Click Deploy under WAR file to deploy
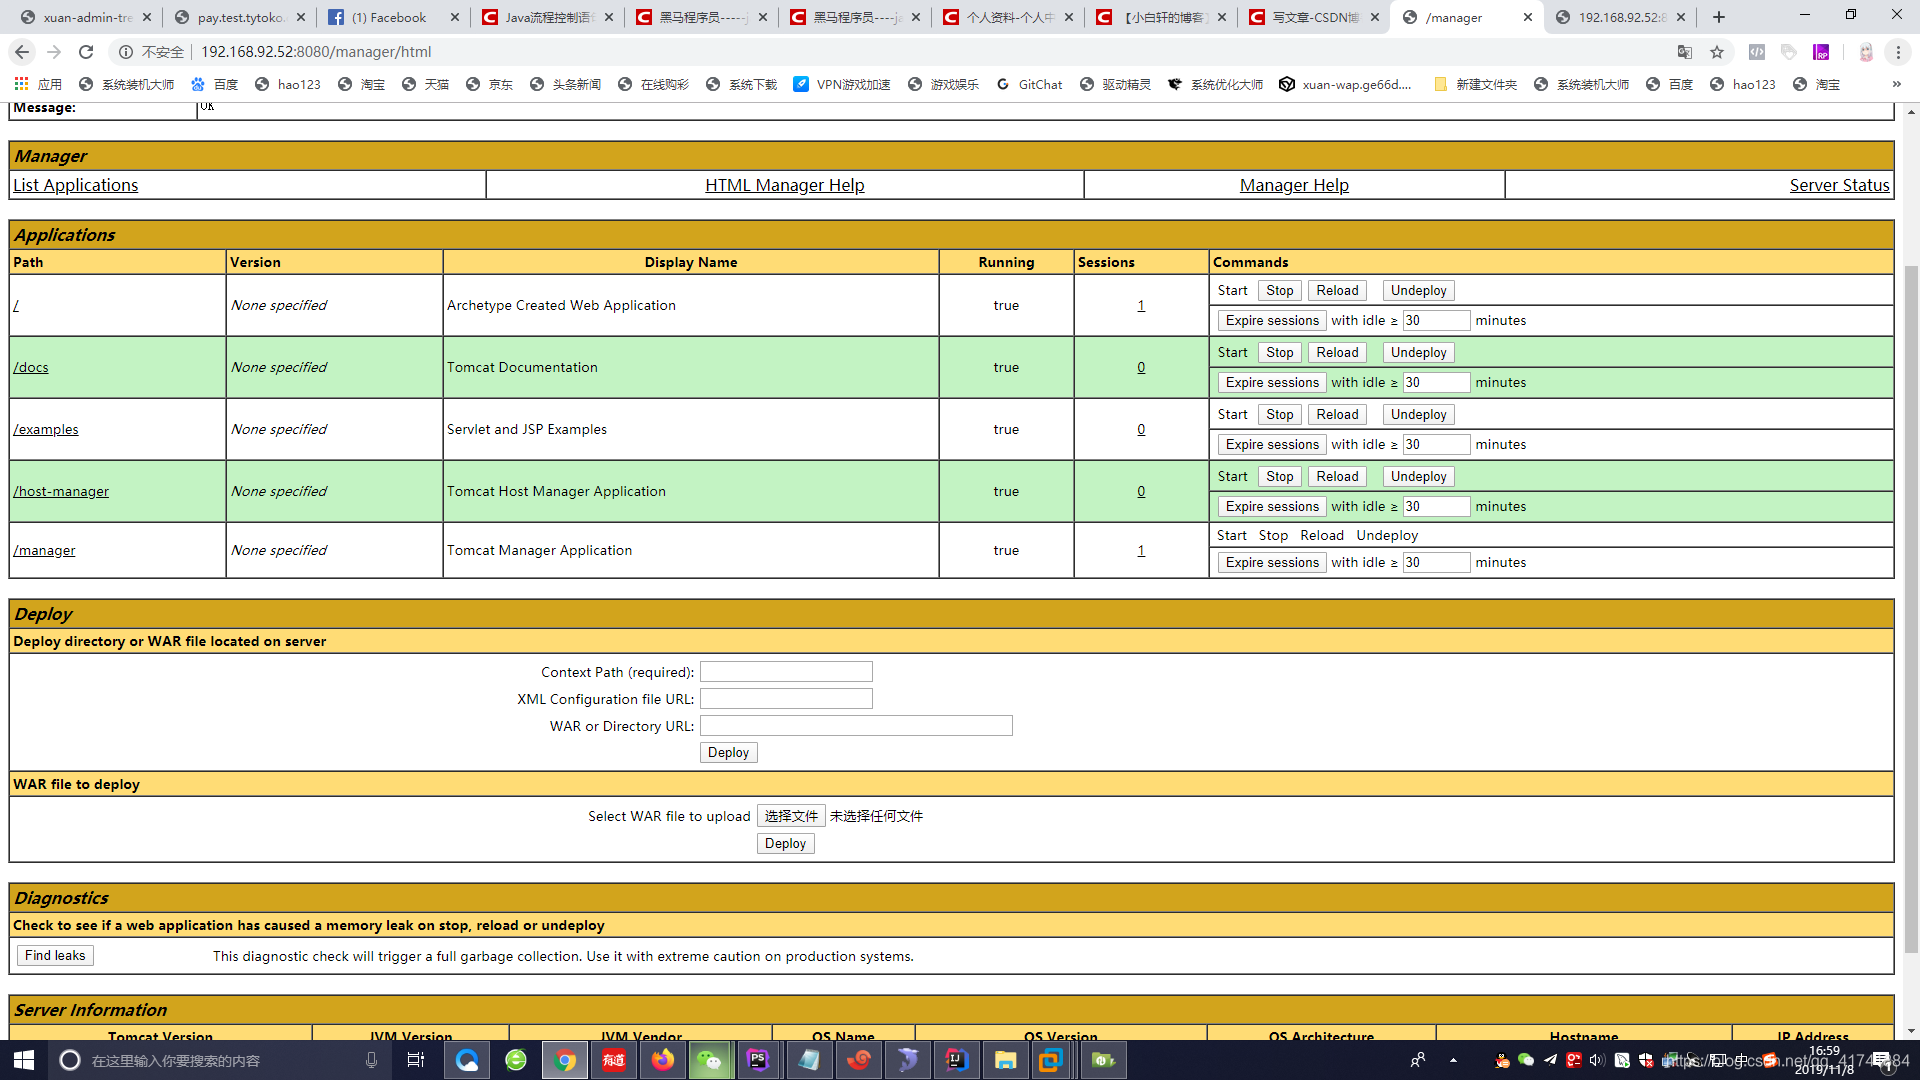The height and width of the screenshot is (1080, 1920). [x=785, y=844]
